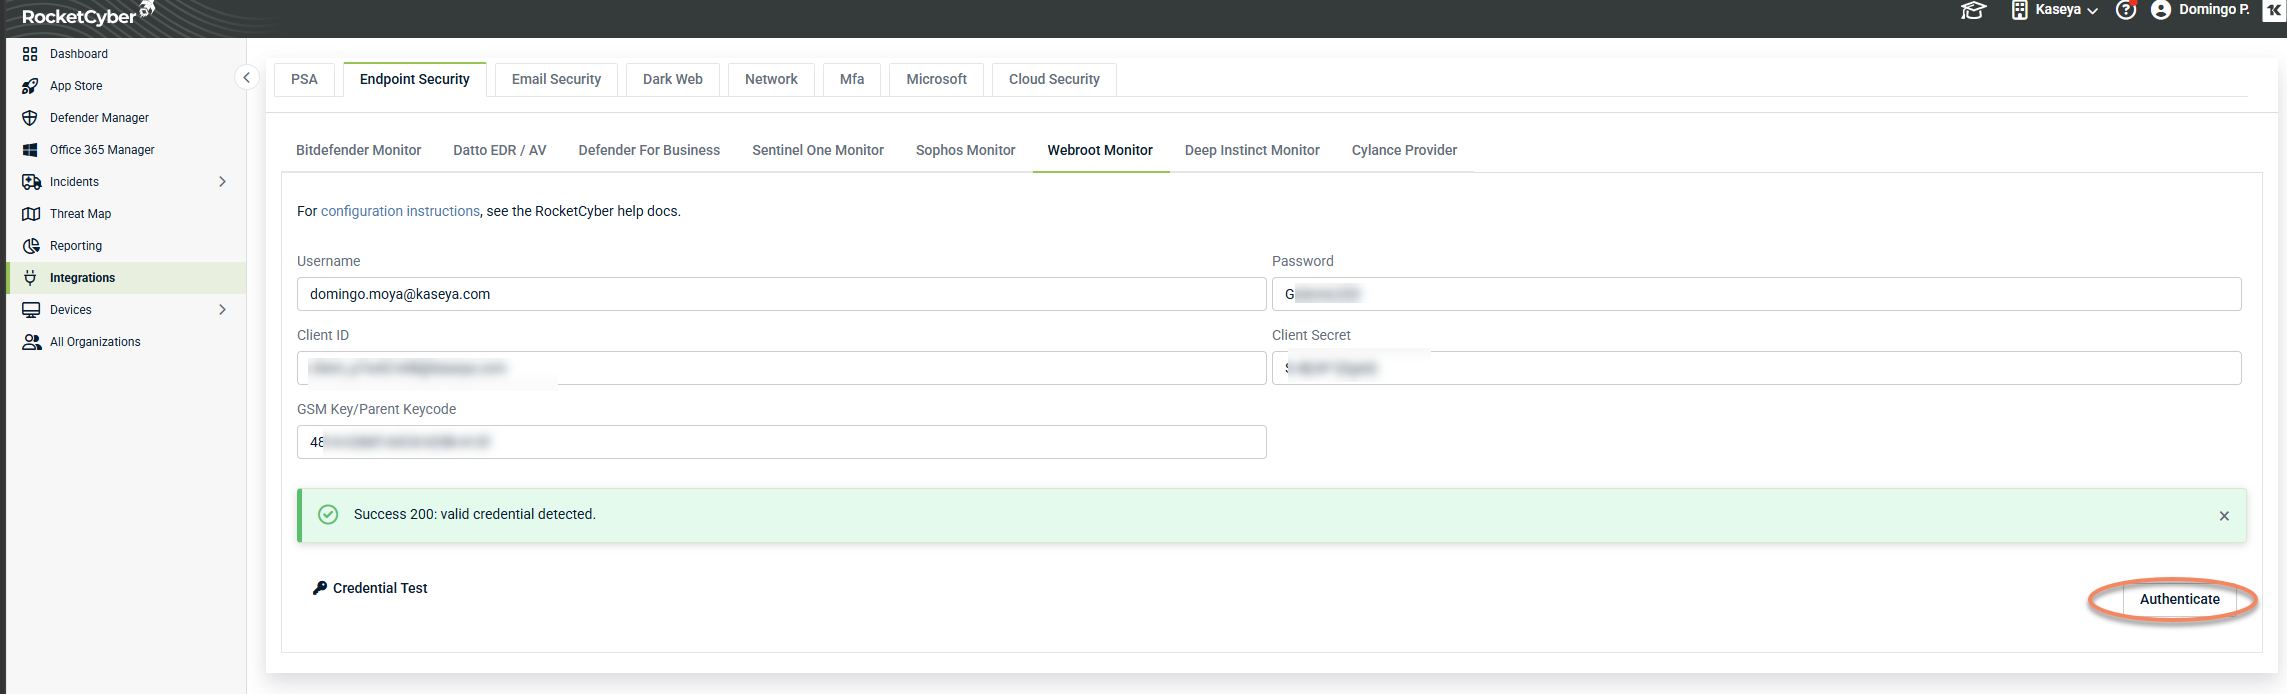Click into the GSM Key/Parent Keycode field

coord(781,442)
